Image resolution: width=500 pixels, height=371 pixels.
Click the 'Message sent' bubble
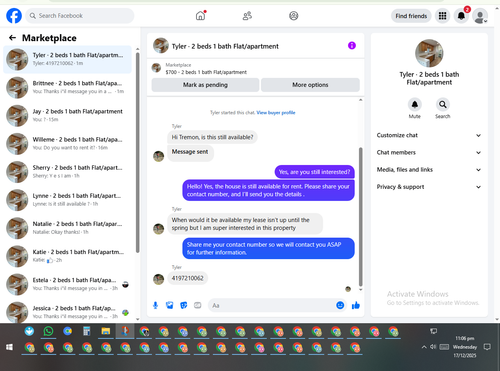click(x=190, y=153)
